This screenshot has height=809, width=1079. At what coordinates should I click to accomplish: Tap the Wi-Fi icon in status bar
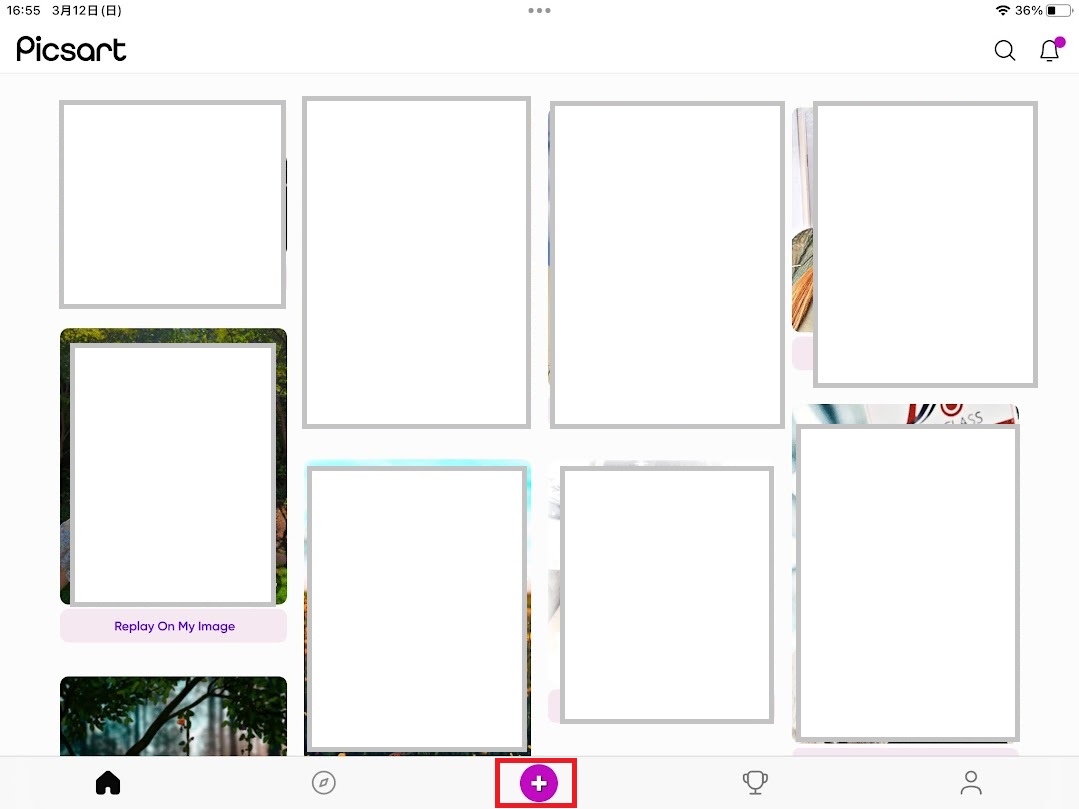[1002, 10]
